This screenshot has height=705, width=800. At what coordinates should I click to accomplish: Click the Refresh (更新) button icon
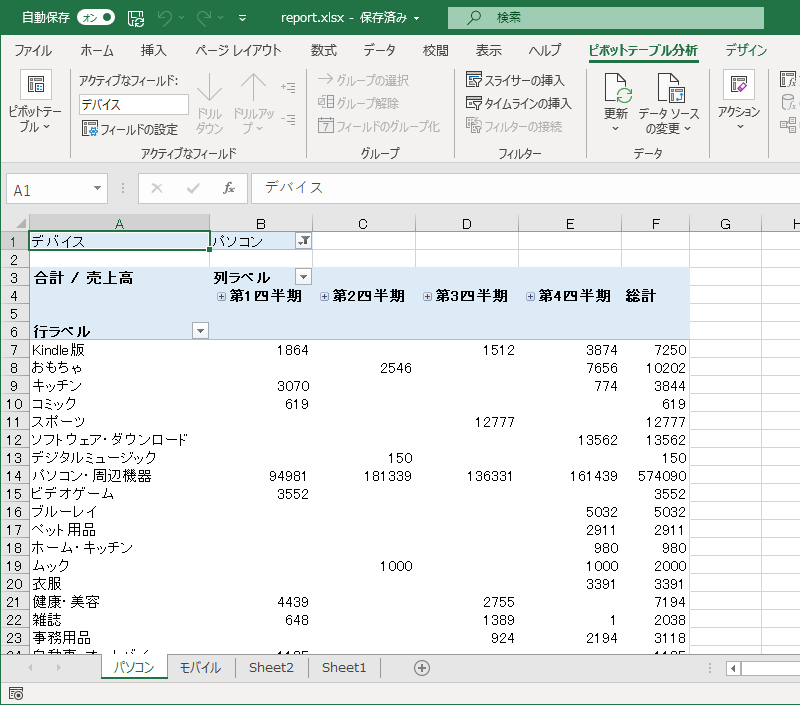[617, 90]
